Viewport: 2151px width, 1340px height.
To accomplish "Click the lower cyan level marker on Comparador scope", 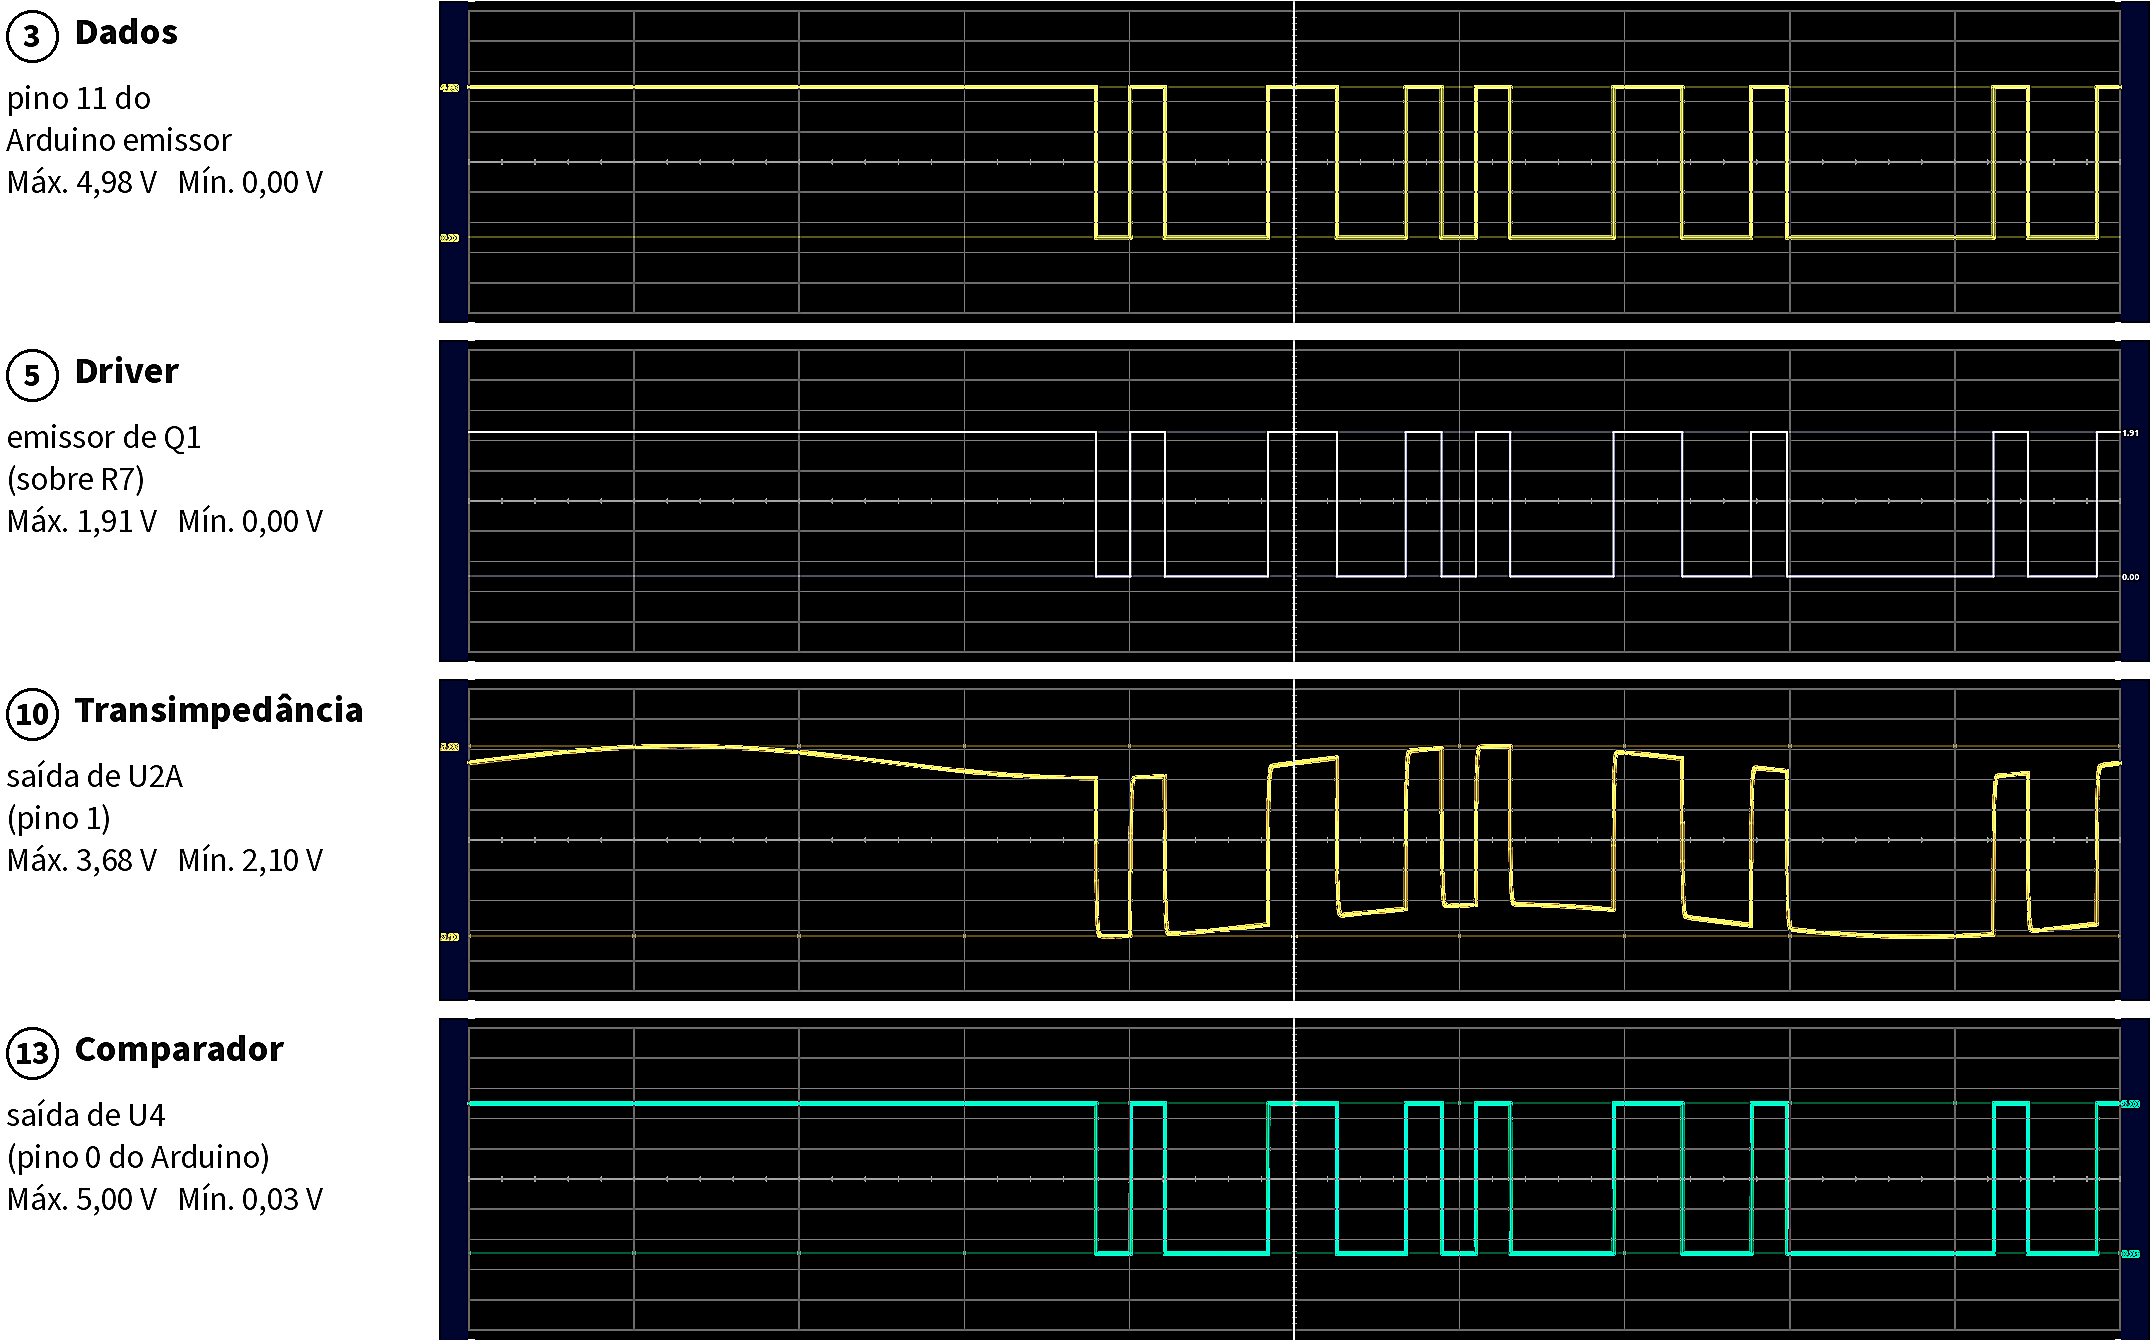I will 2131,1254.
